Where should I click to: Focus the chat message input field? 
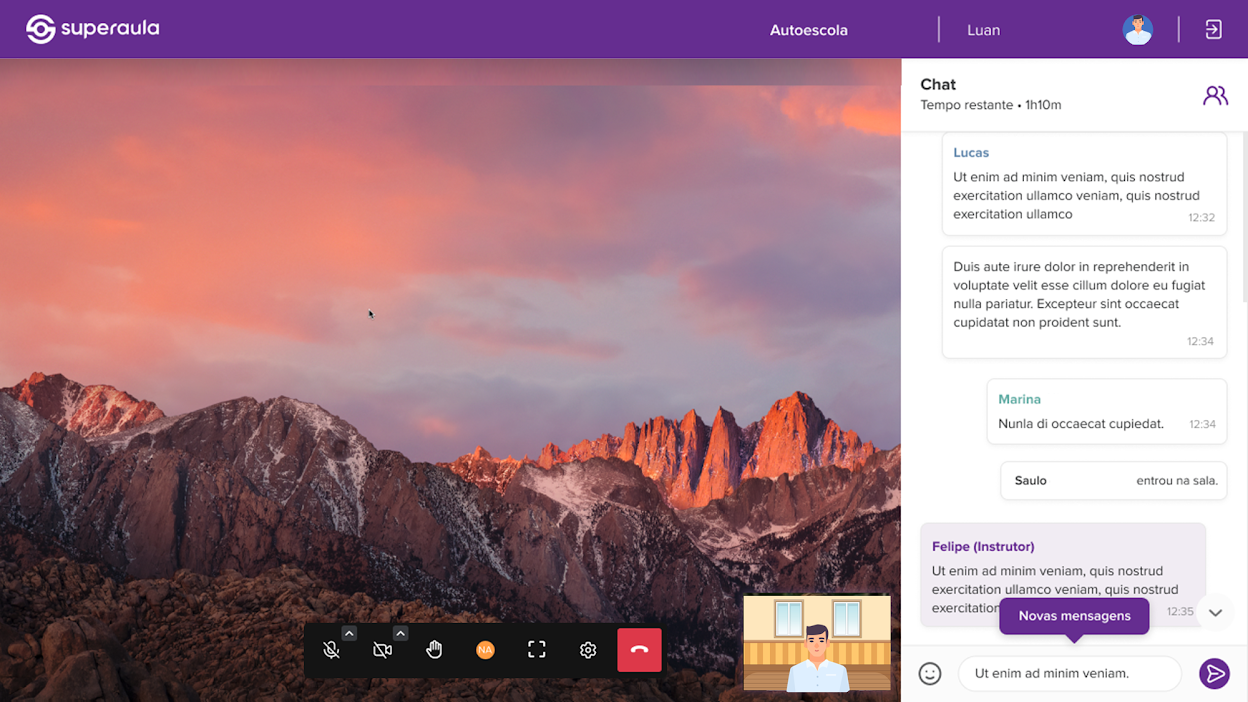tap(1069, 674)
